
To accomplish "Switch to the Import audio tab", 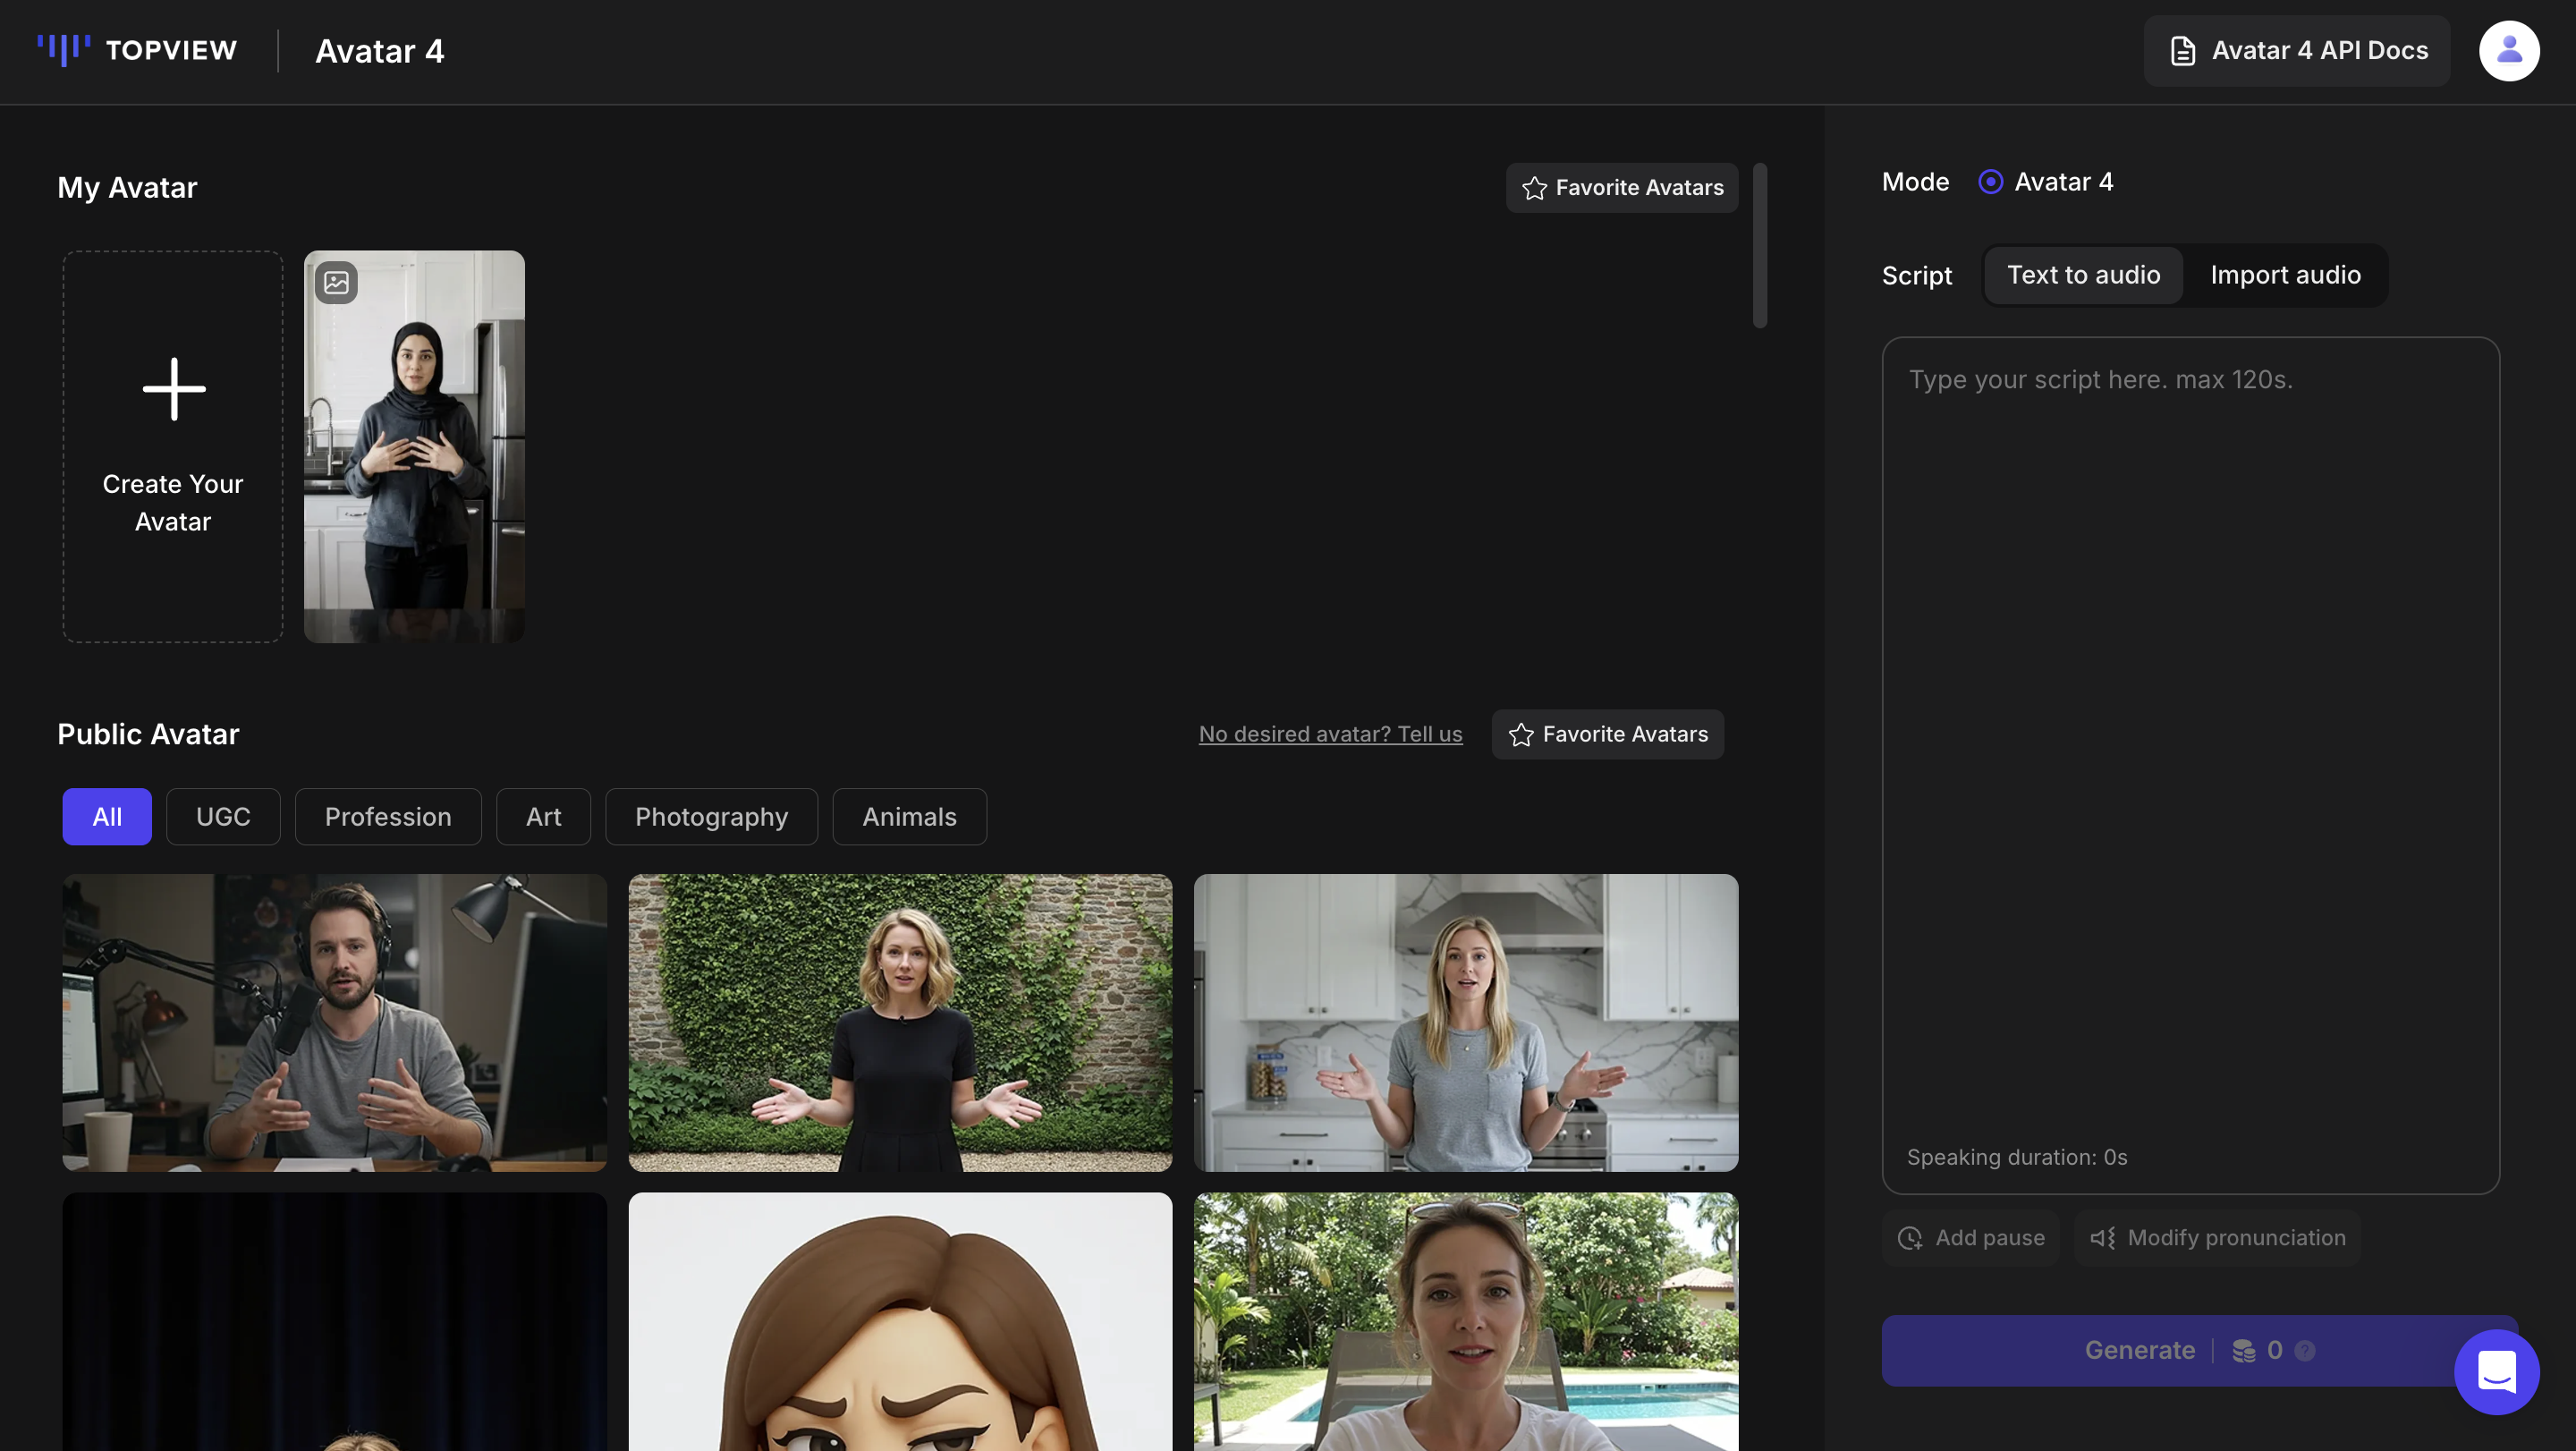I will coord(2285,275).
